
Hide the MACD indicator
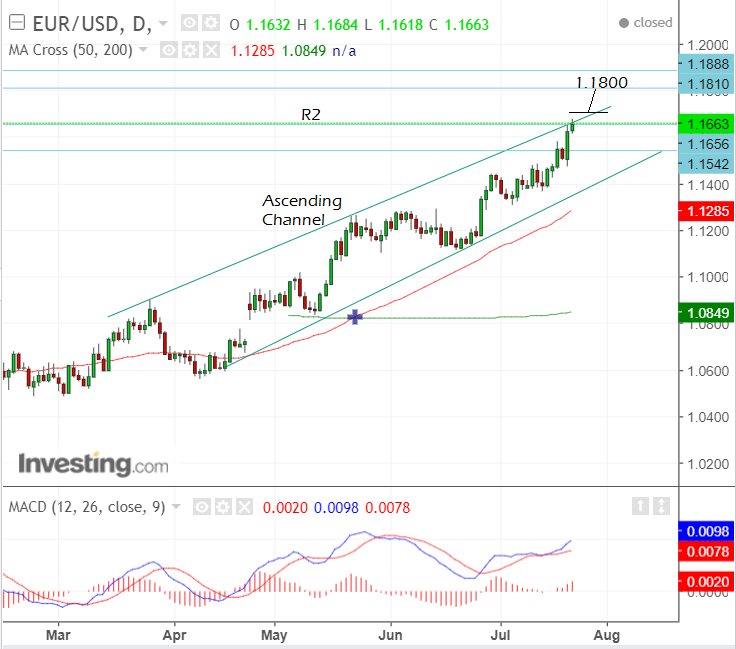click(202, 507)
